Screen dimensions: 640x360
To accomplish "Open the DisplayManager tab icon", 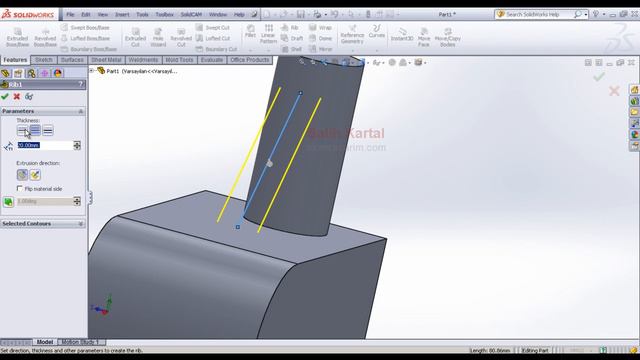I will (58, 73).
